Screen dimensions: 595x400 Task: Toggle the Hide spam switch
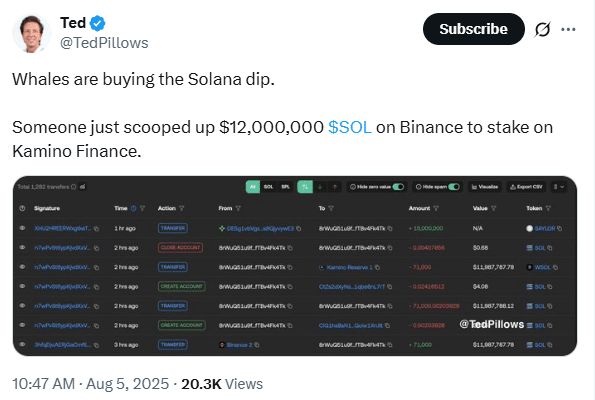(454, 187)
